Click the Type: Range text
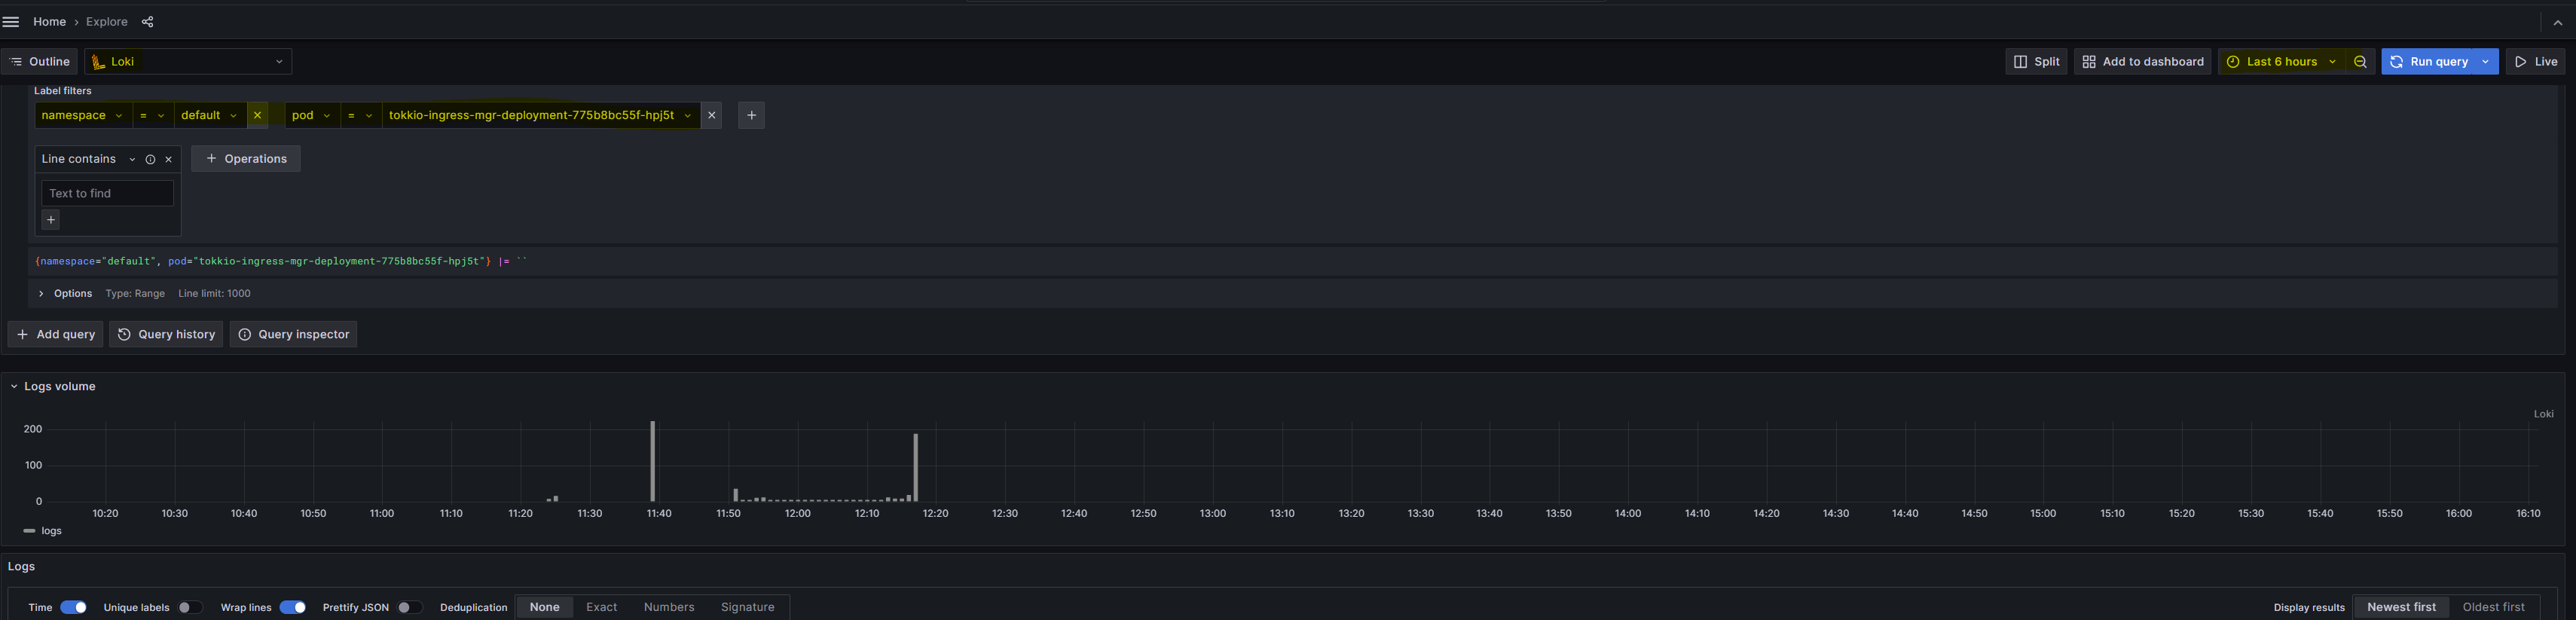The width and height of the screenshot is (2576, 620). click(x=135, y=294)
